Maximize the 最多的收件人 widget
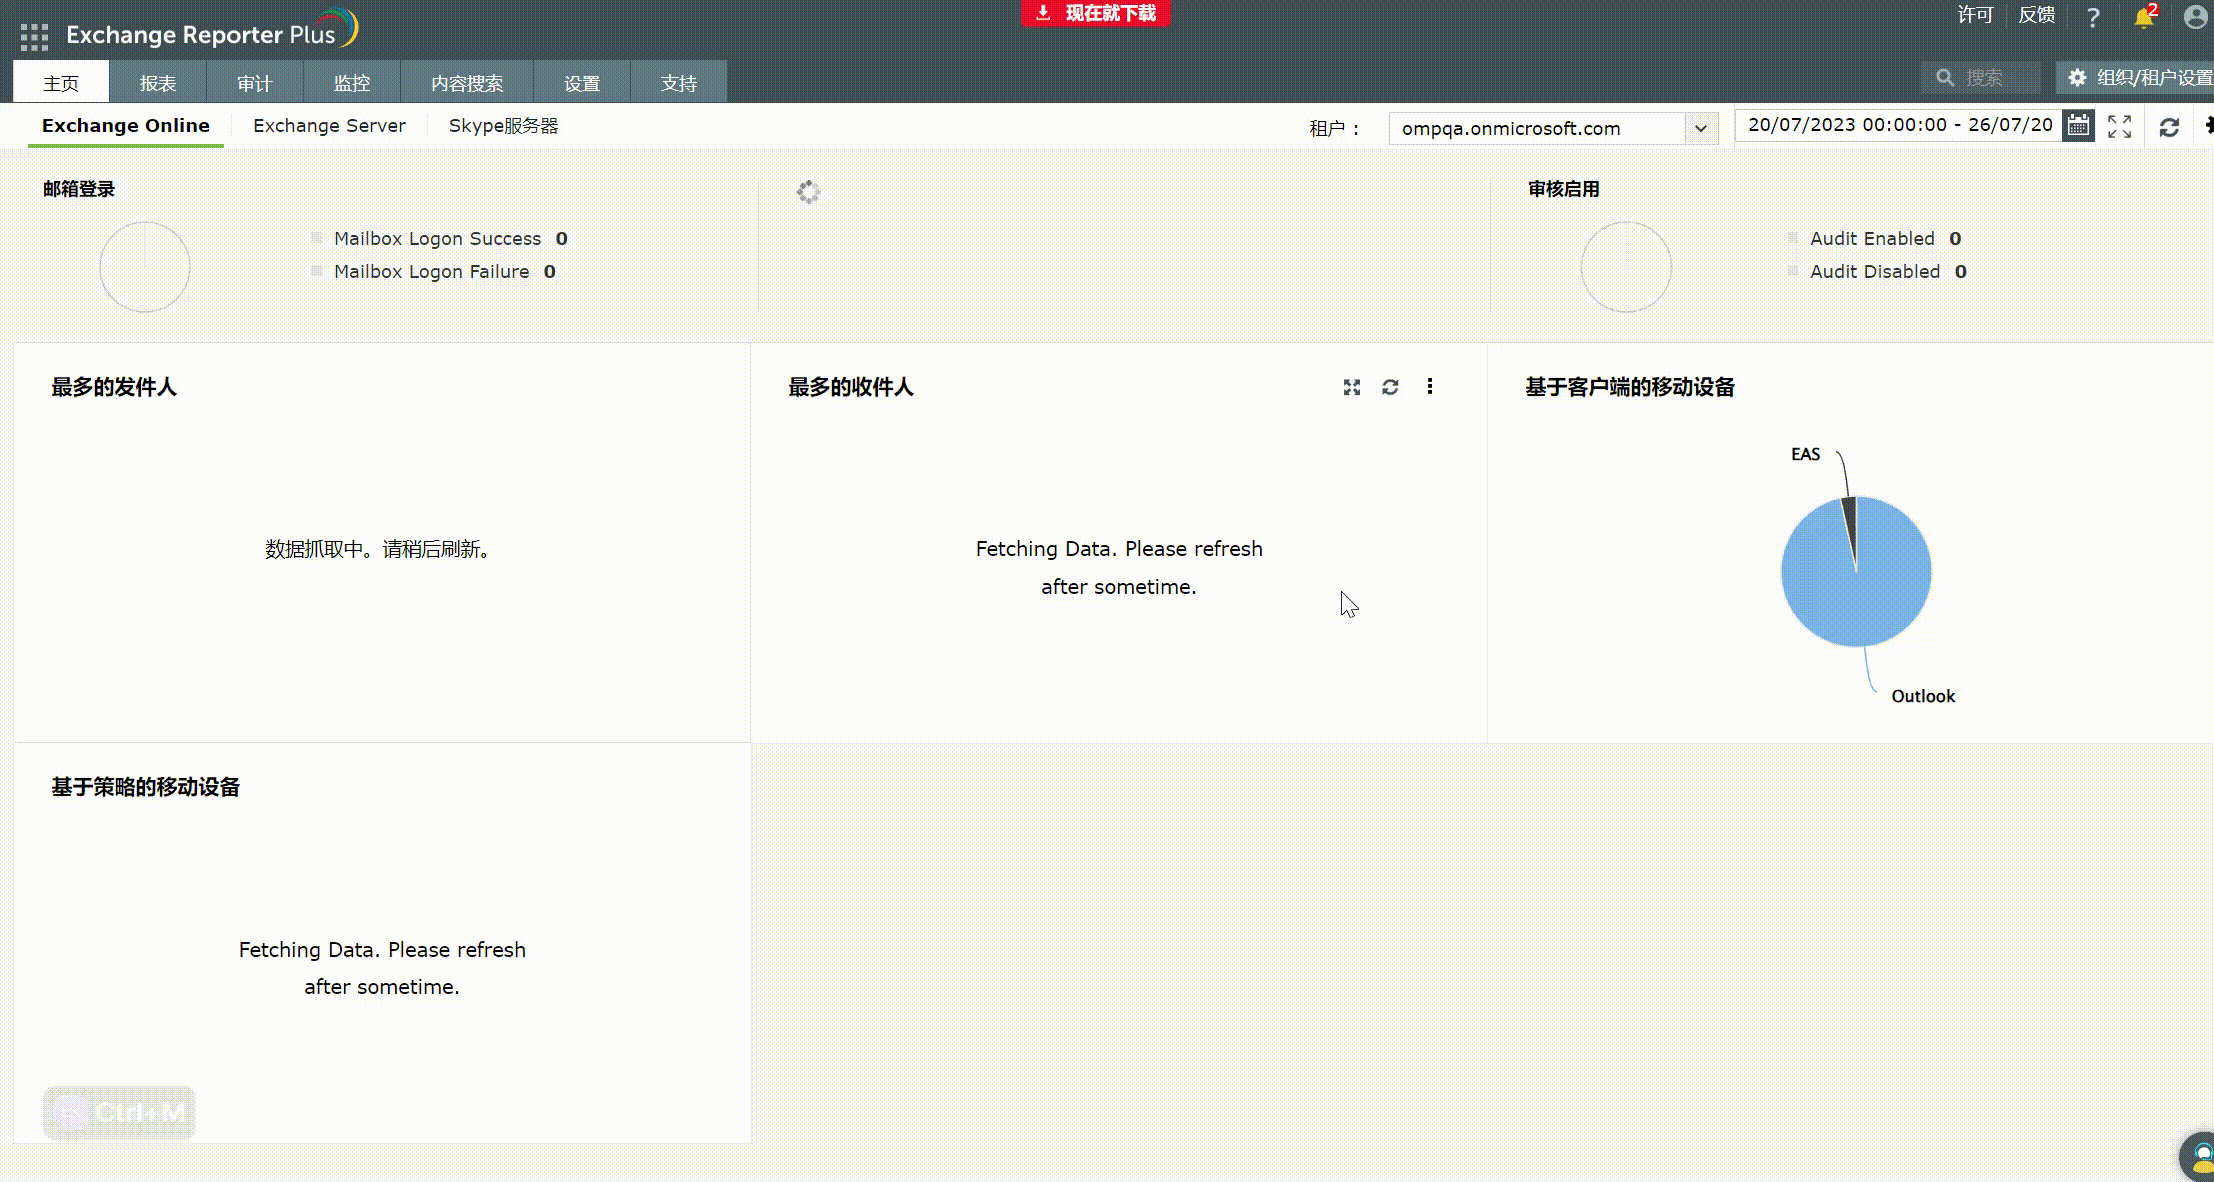Image resolution: width=2214 pixels, height=1182 pixels. coord(1352,387)
